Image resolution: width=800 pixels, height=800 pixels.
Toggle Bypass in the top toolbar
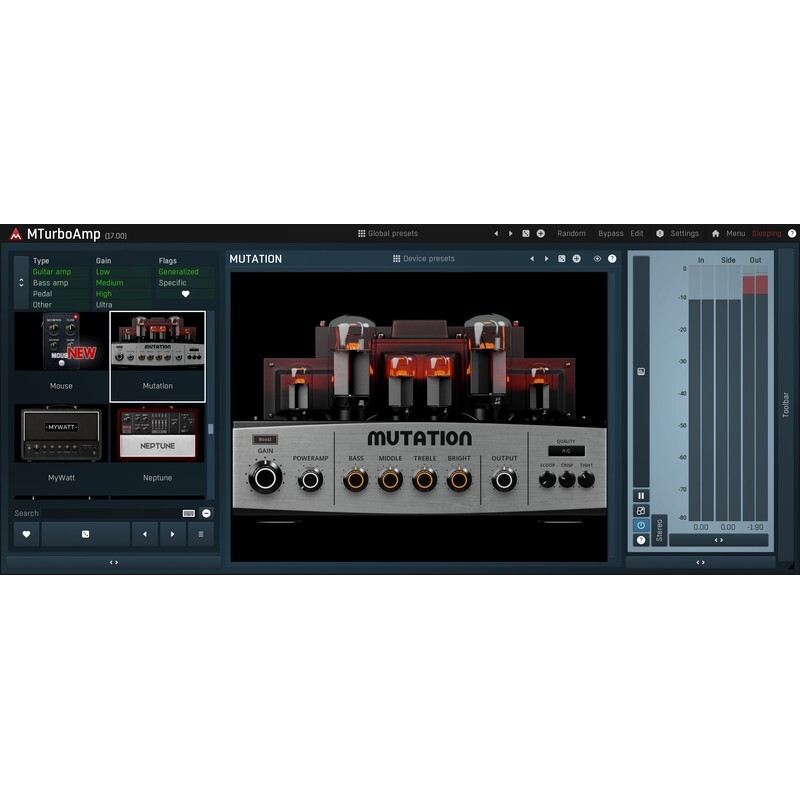click(610, 231)
